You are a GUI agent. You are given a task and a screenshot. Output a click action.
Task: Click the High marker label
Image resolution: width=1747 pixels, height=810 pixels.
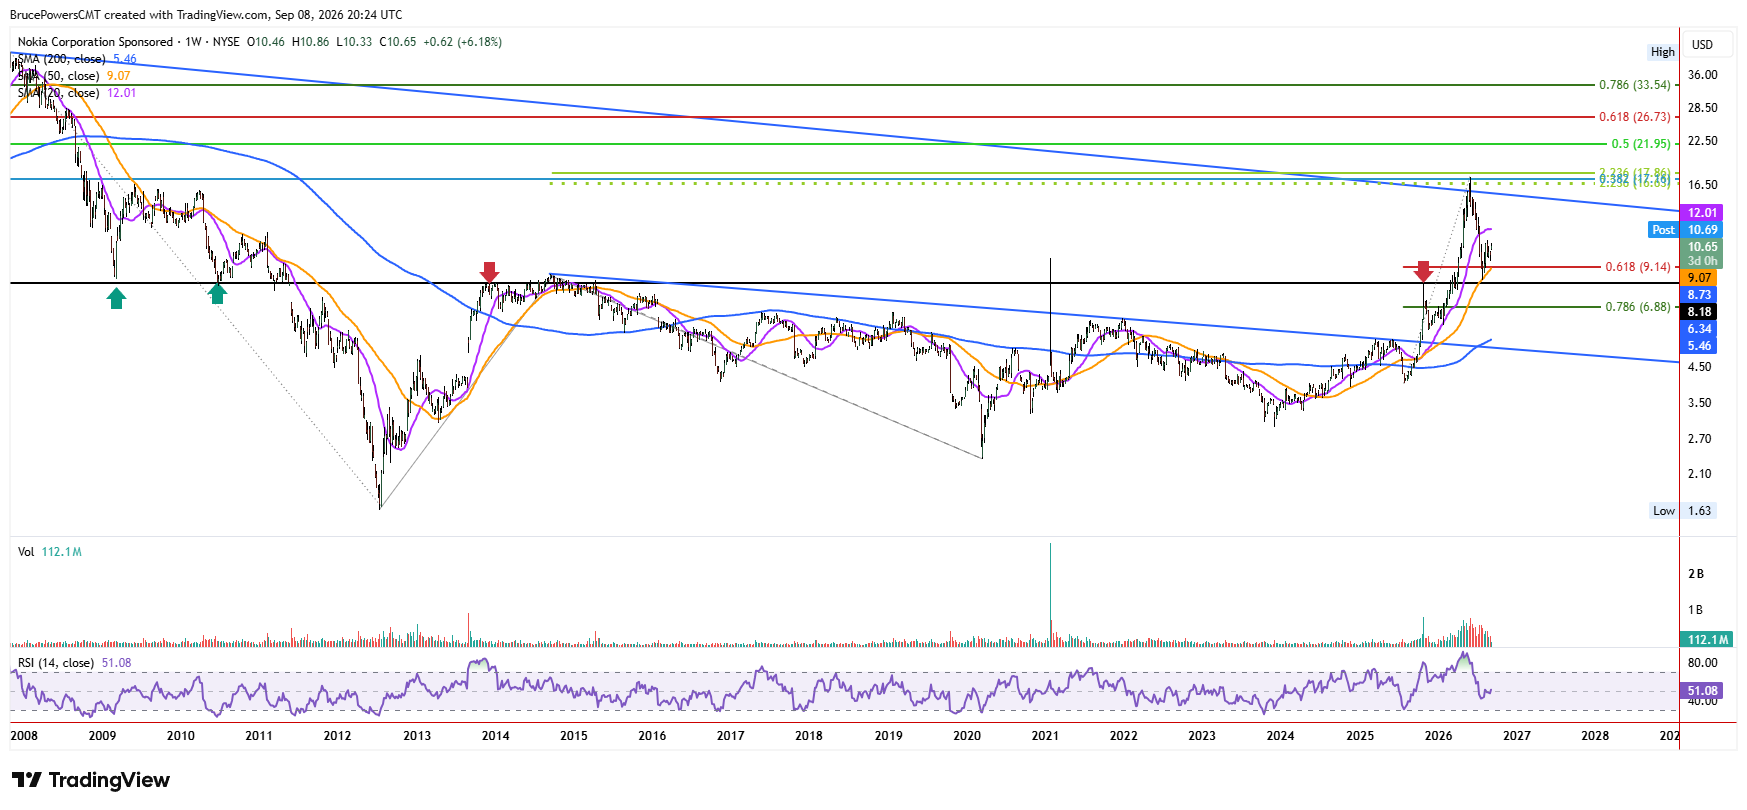click(x=1663, y=52)
